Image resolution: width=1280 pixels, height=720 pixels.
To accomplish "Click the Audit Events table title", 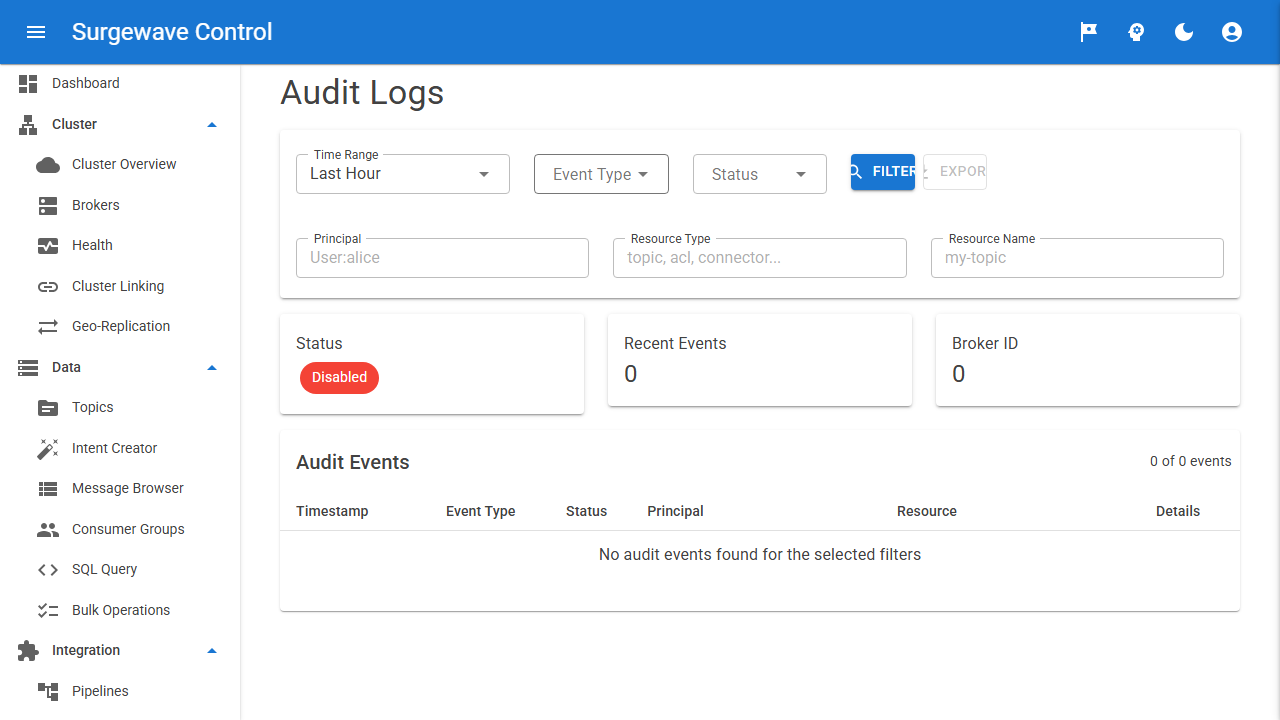I will [353, 462].
